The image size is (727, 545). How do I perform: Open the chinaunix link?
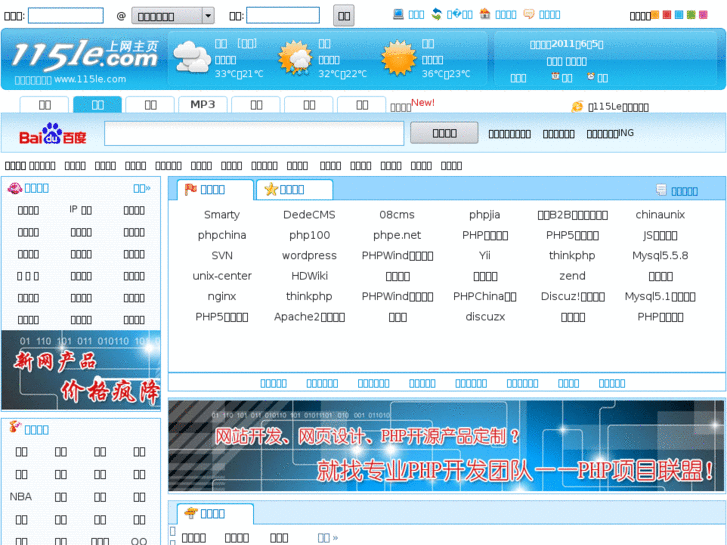point(660,215)
